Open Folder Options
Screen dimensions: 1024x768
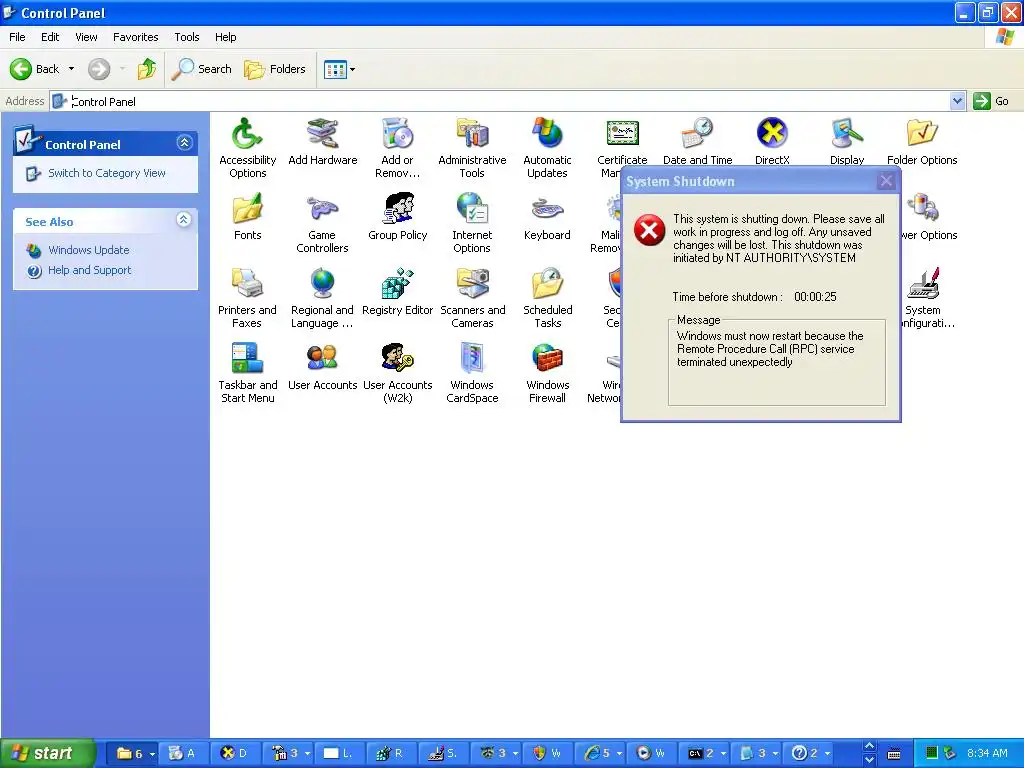[x=922, y=142]
